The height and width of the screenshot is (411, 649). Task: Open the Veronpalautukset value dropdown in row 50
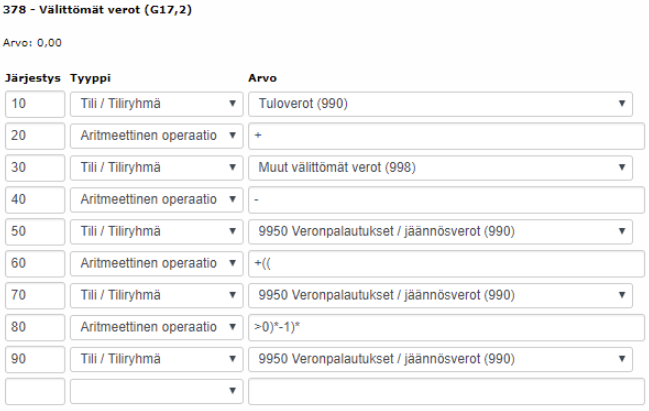point(440,231)
